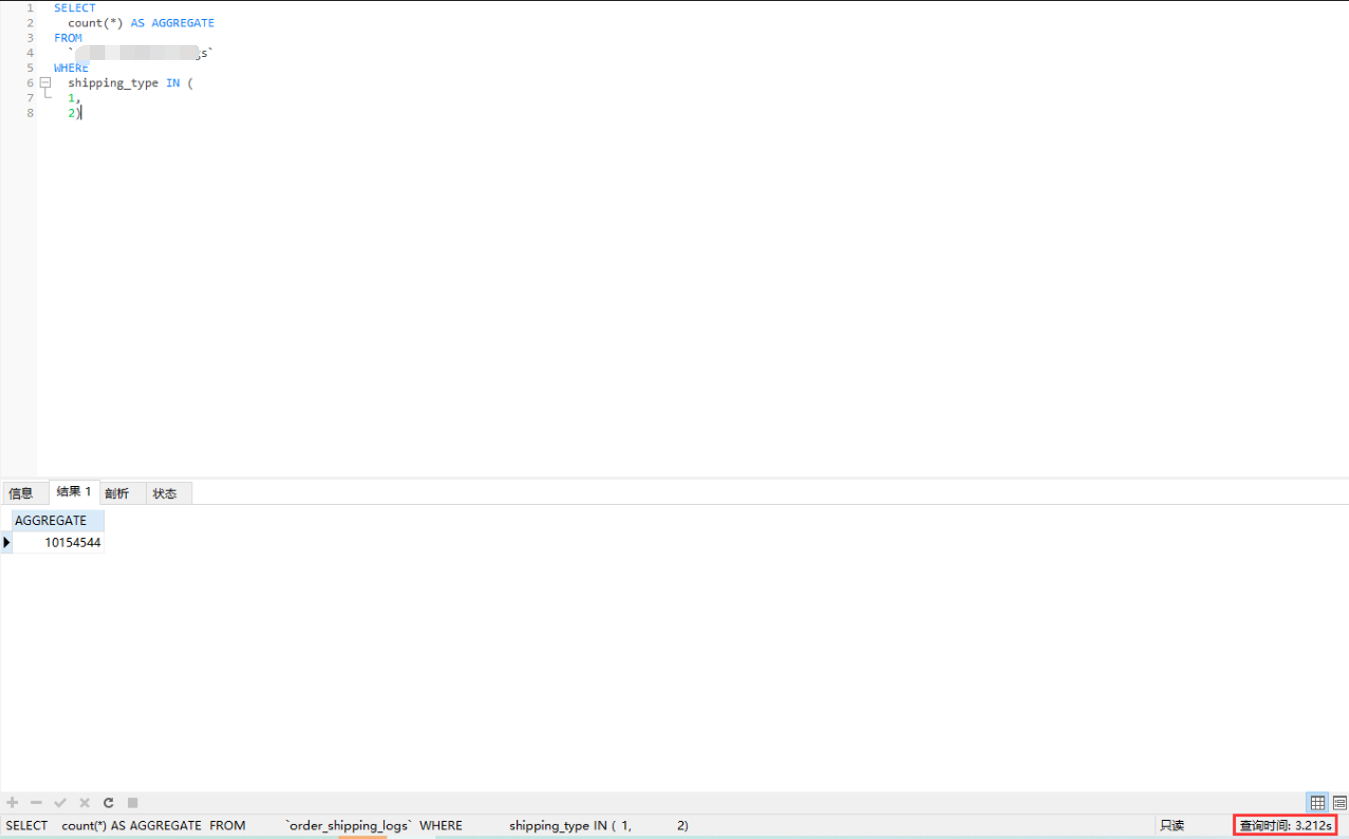This screenshot has height=839, width=1349.
Task: Select the row indicator arrow for 10154544
Action: pyautogui.click(x=6, y=543)
